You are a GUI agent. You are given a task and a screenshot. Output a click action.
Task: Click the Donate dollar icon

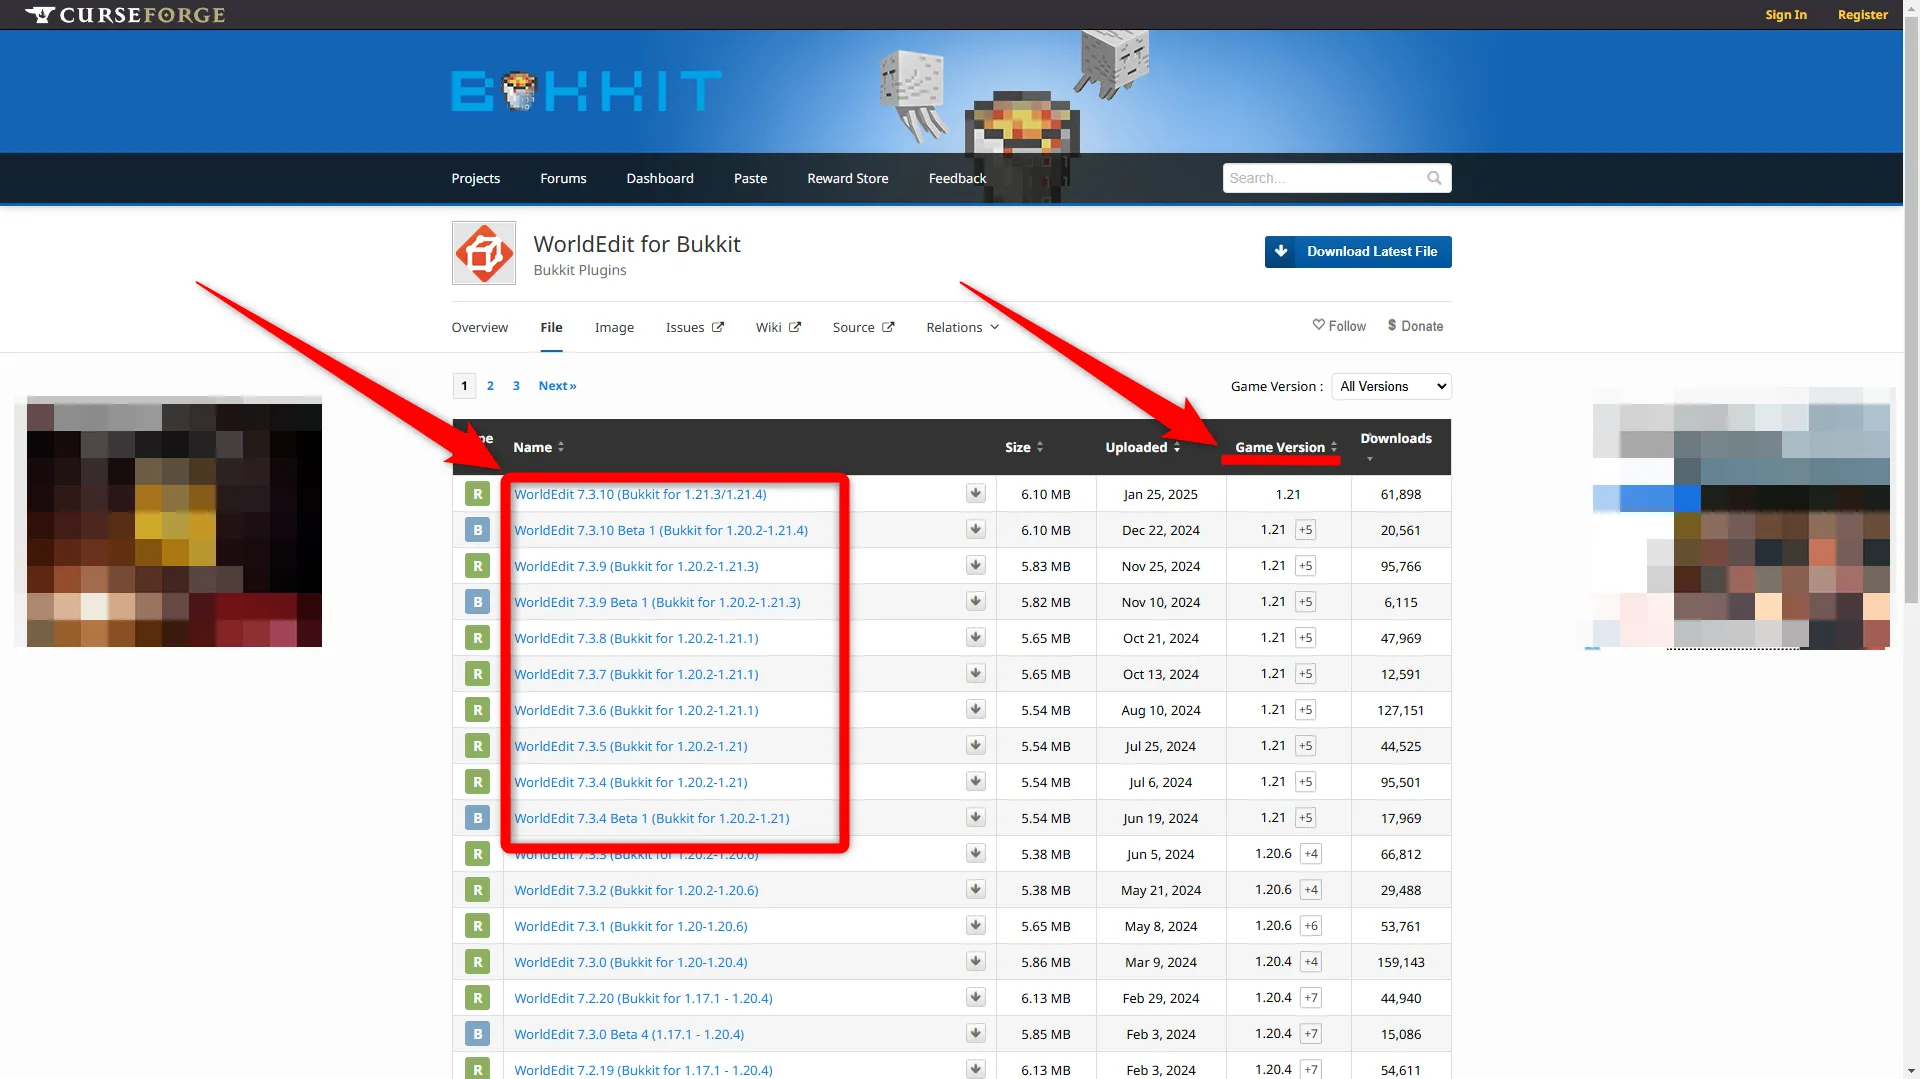point(1392,325)
